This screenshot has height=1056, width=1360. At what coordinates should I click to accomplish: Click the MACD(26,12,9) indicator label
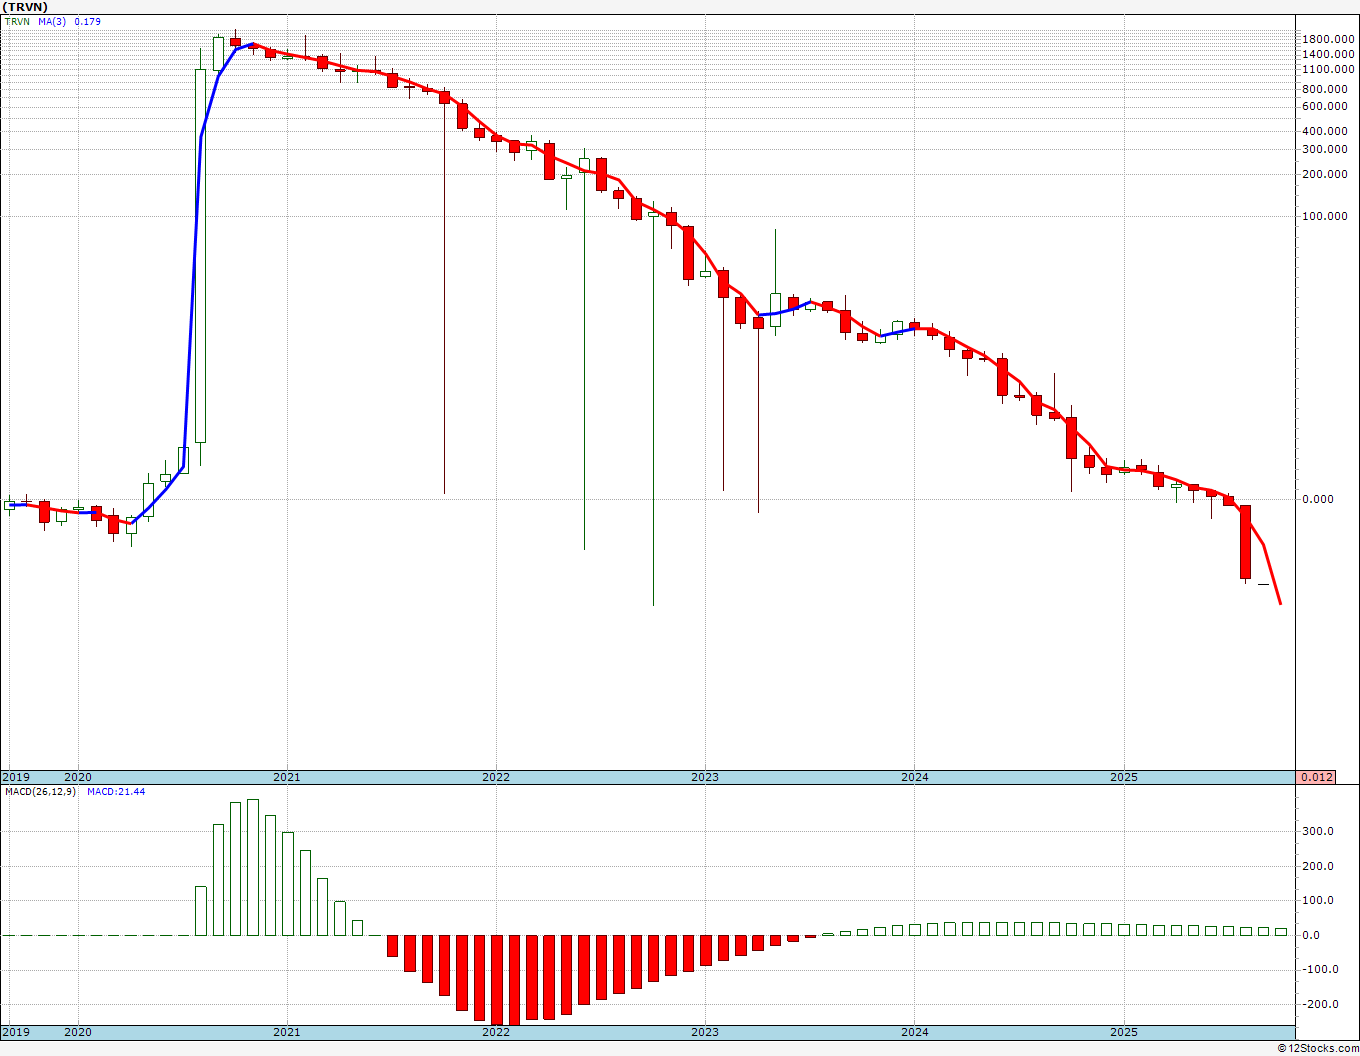point(41,792)
